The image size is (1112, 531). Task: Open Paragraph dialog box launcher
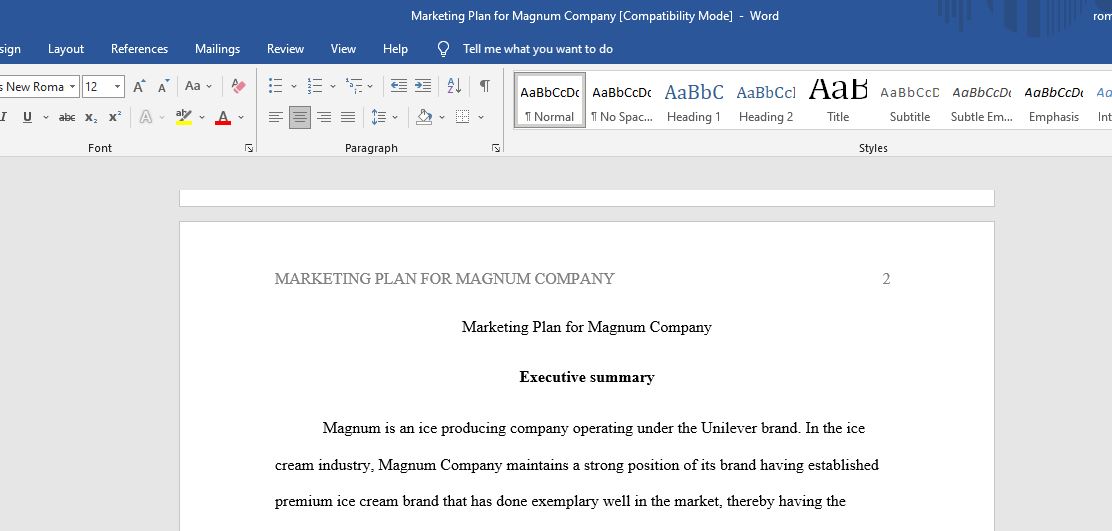(x=496, y=148)
